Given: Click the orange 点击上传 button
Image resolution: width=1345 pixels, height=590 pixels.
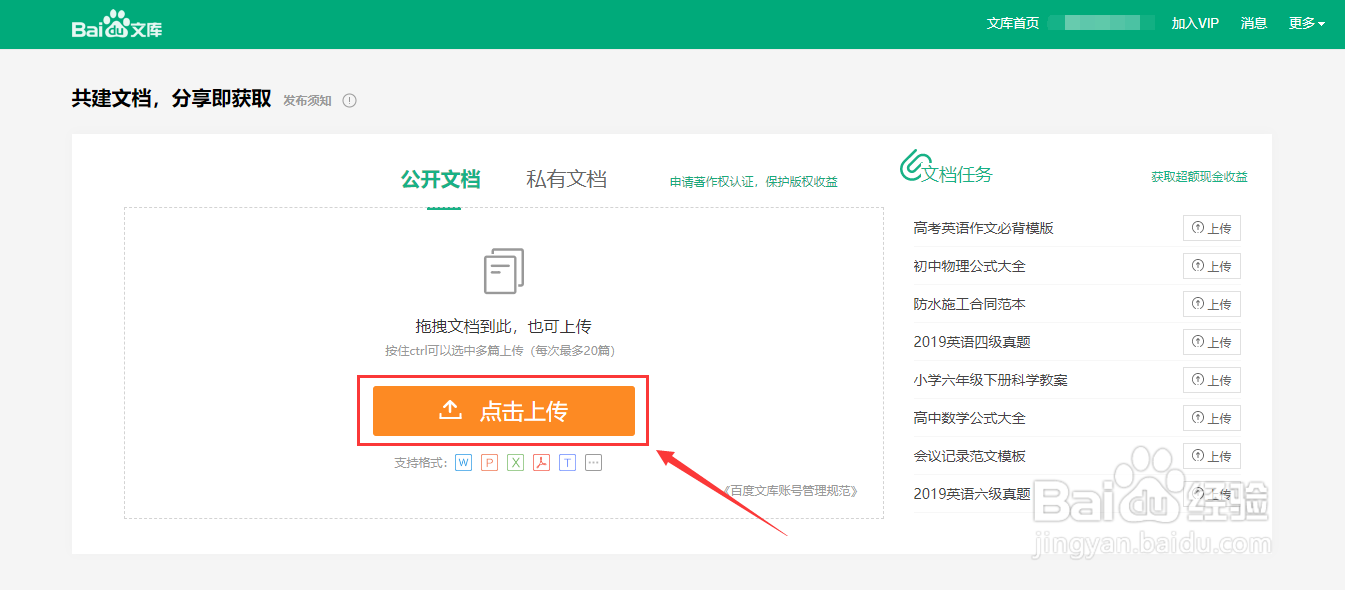Looking at the screenshot, I should point(503,410).
